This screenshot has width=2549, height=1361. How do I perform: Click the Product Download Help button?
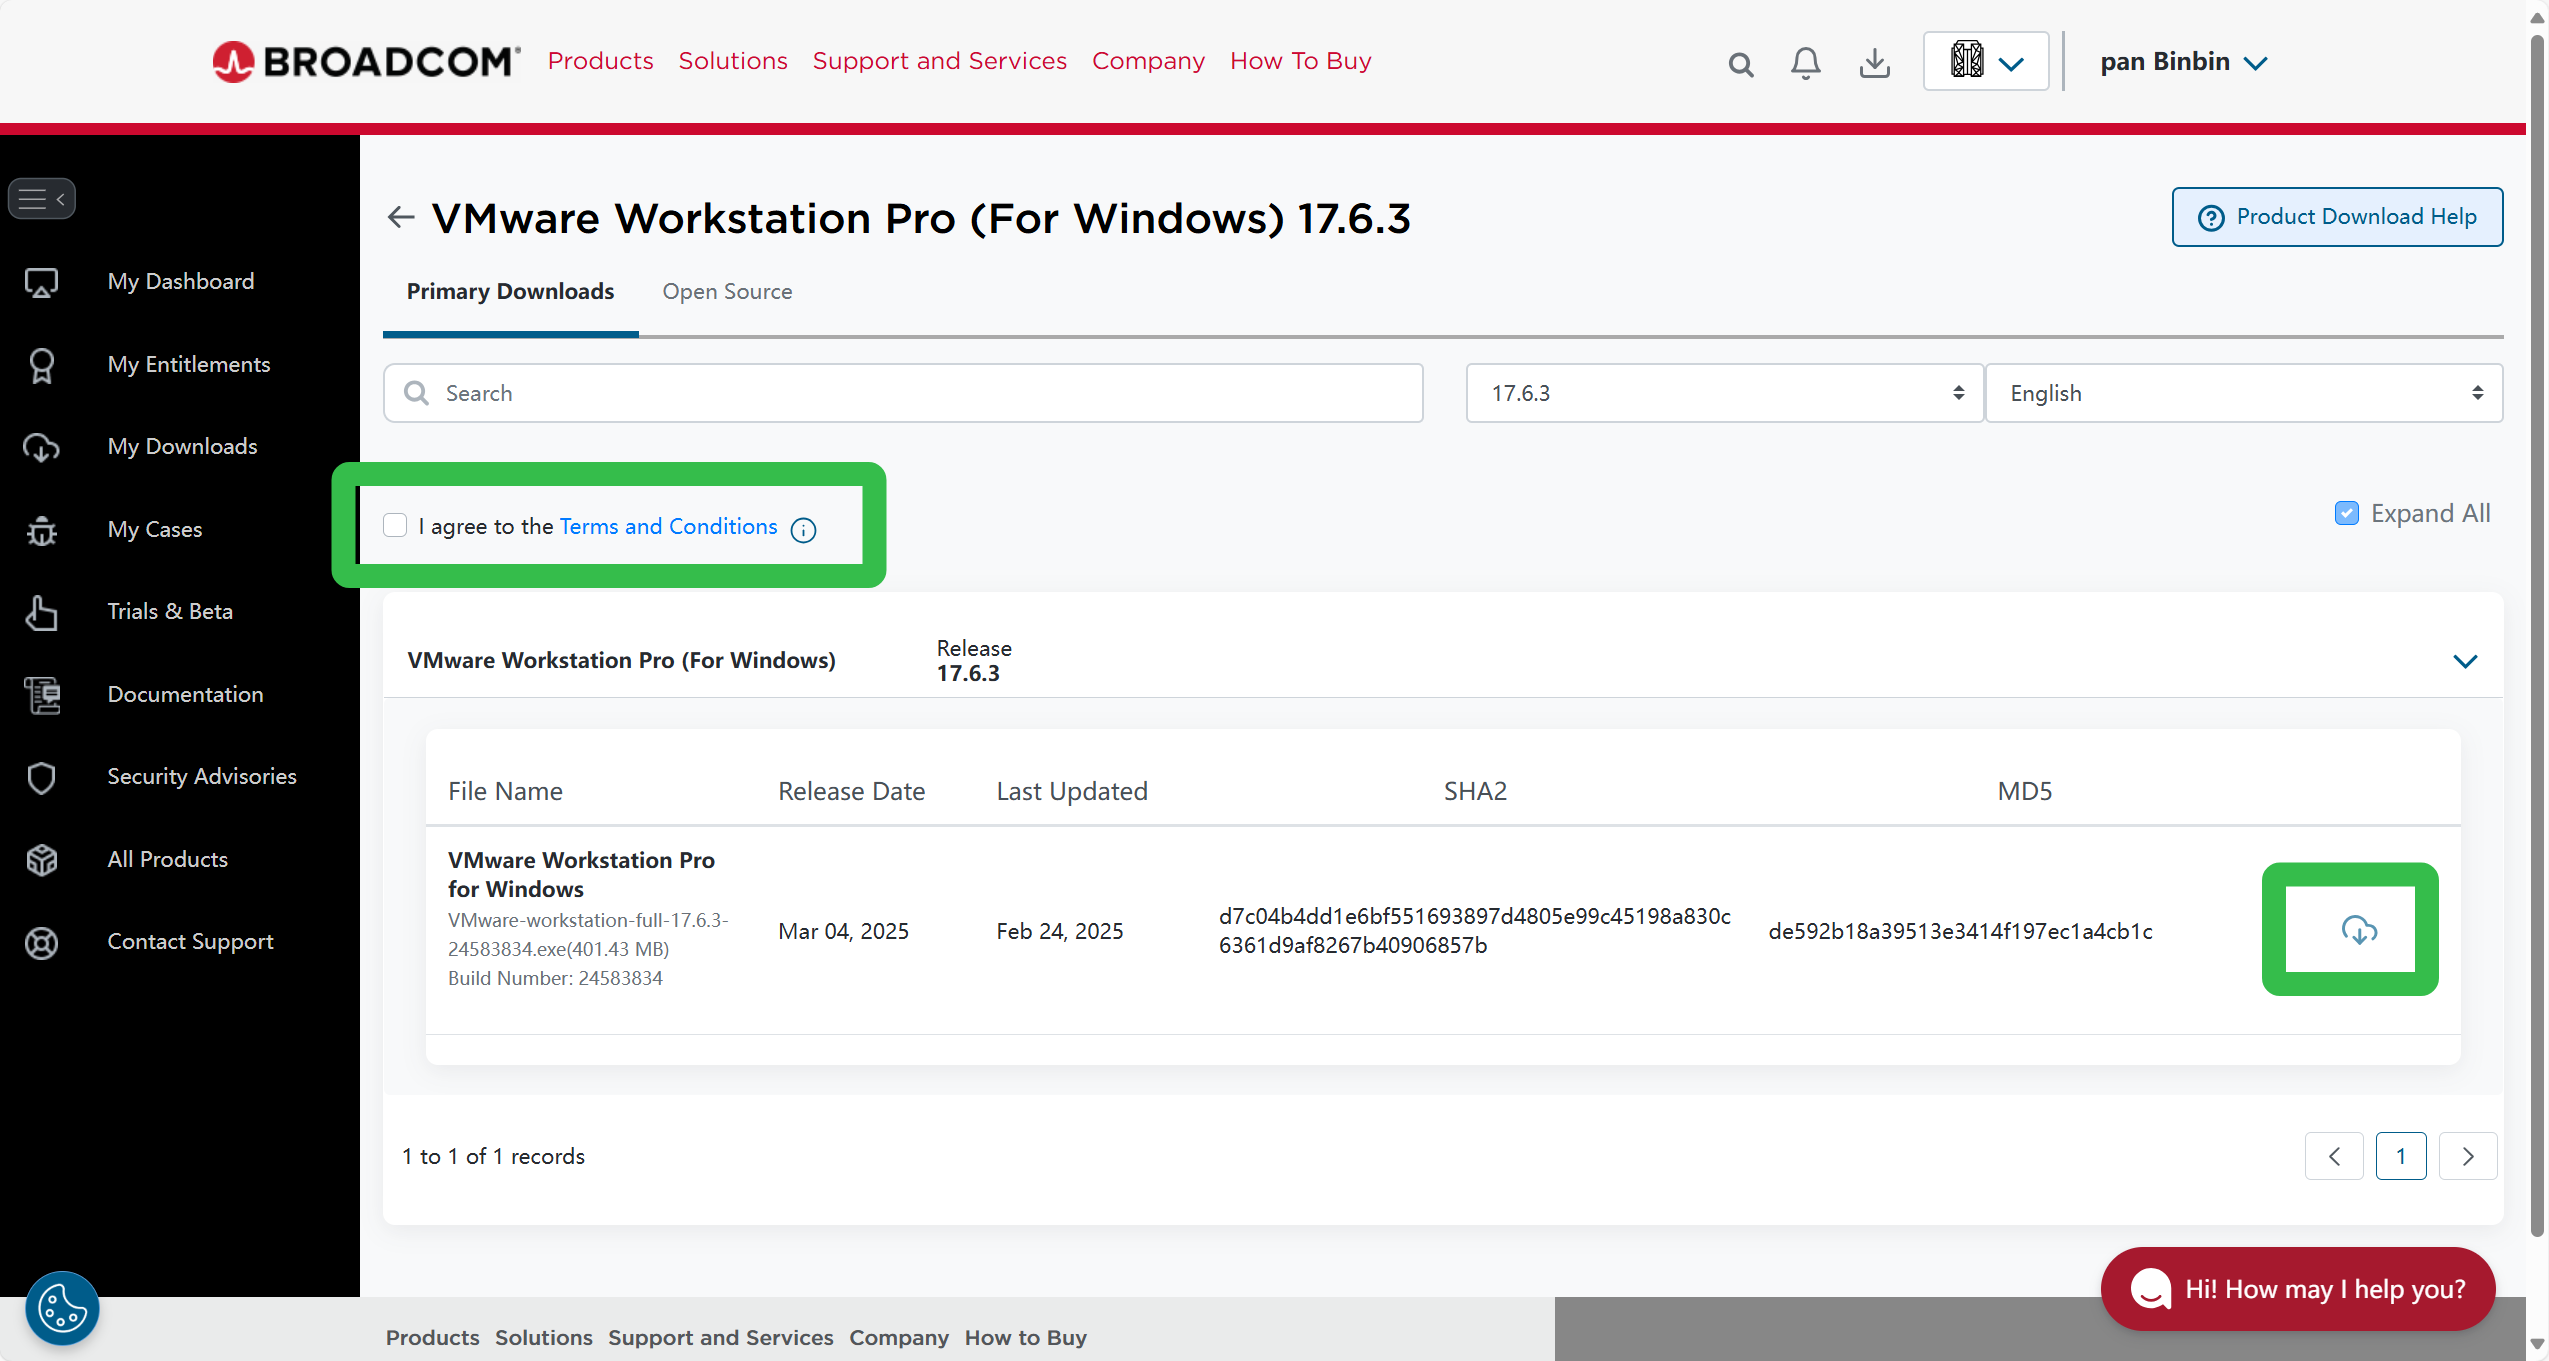[x=2337, y=217]
